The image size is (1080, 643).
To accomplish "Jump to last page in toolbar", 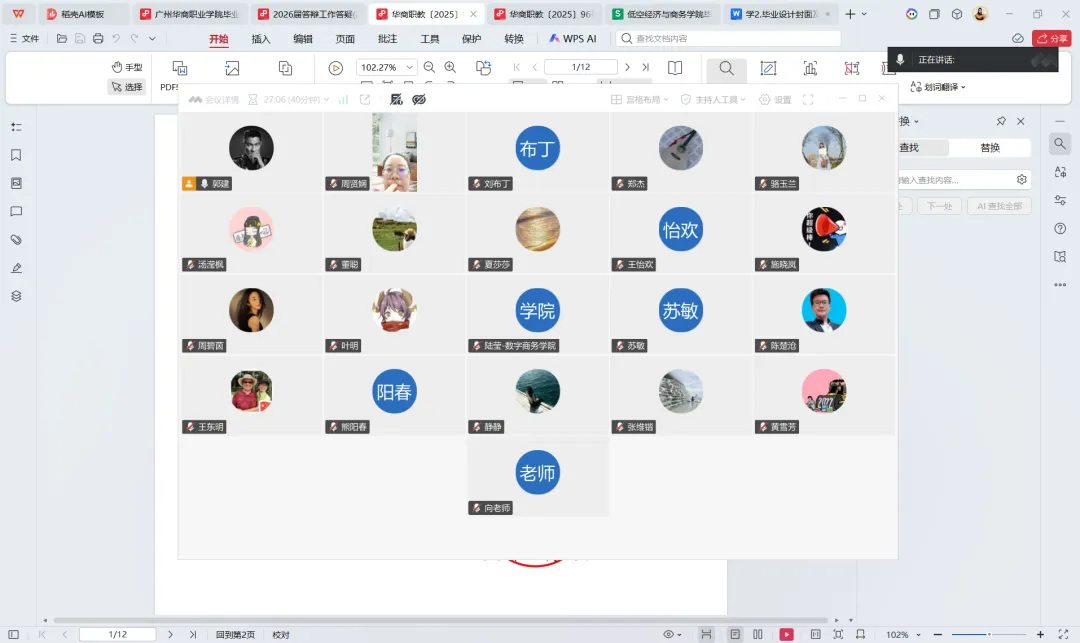I will click(645, 67).
